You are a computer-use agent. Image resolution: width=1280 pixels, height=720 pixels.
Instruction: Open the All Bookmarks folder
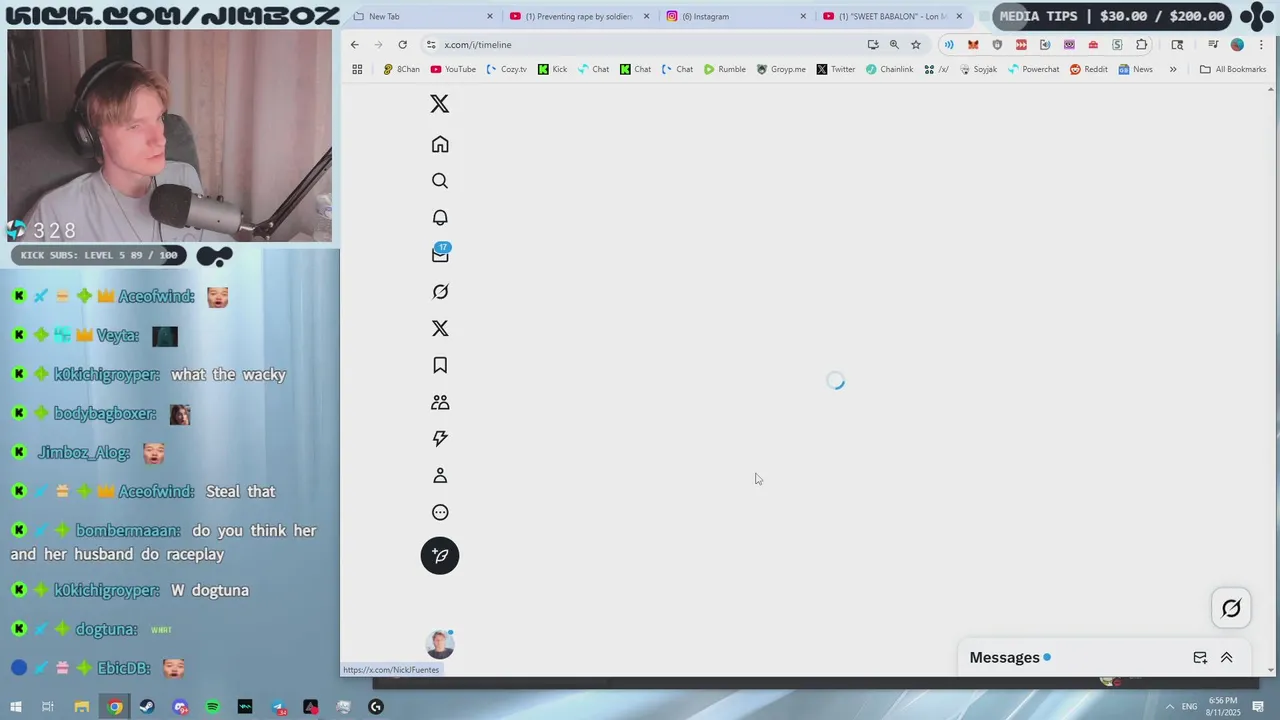coord(1233,69)
